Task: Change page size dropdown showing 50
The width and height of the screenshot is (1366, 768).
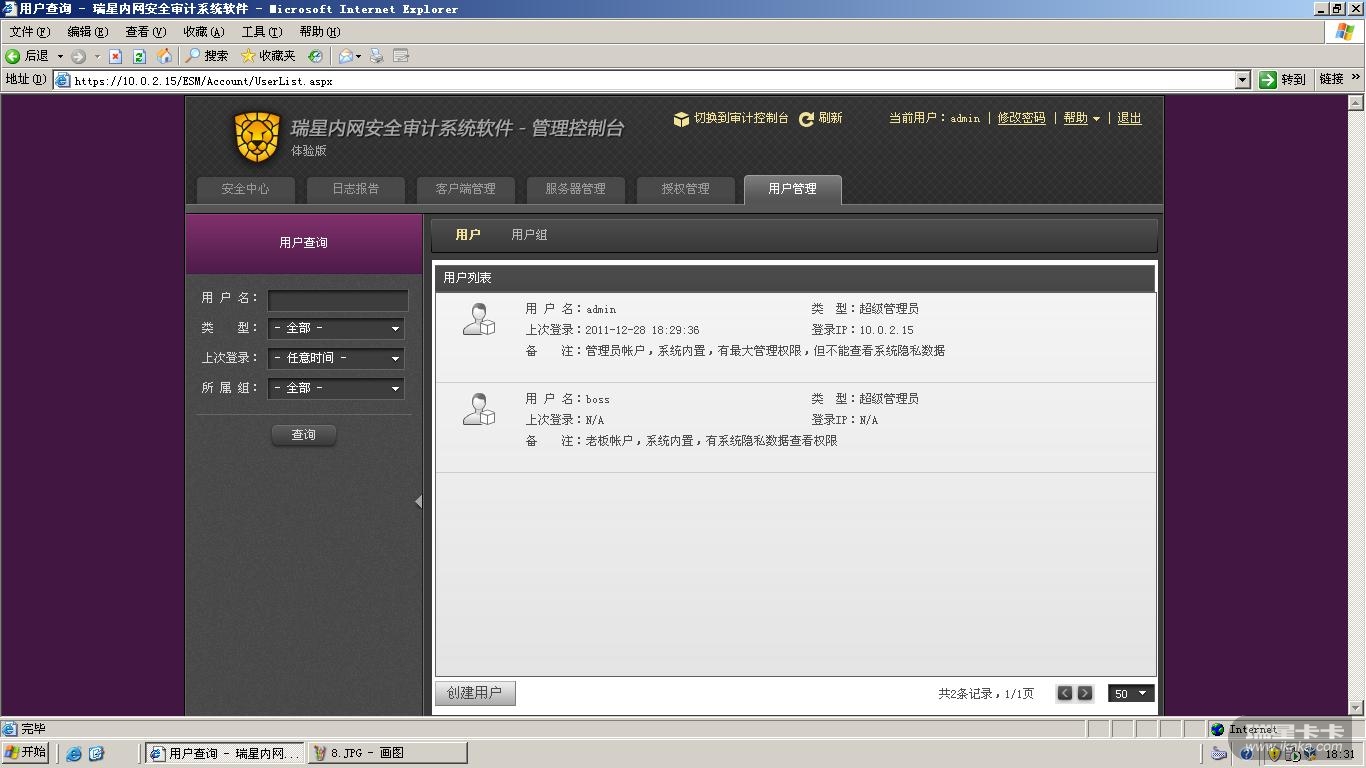Action: click(1131, 693)
